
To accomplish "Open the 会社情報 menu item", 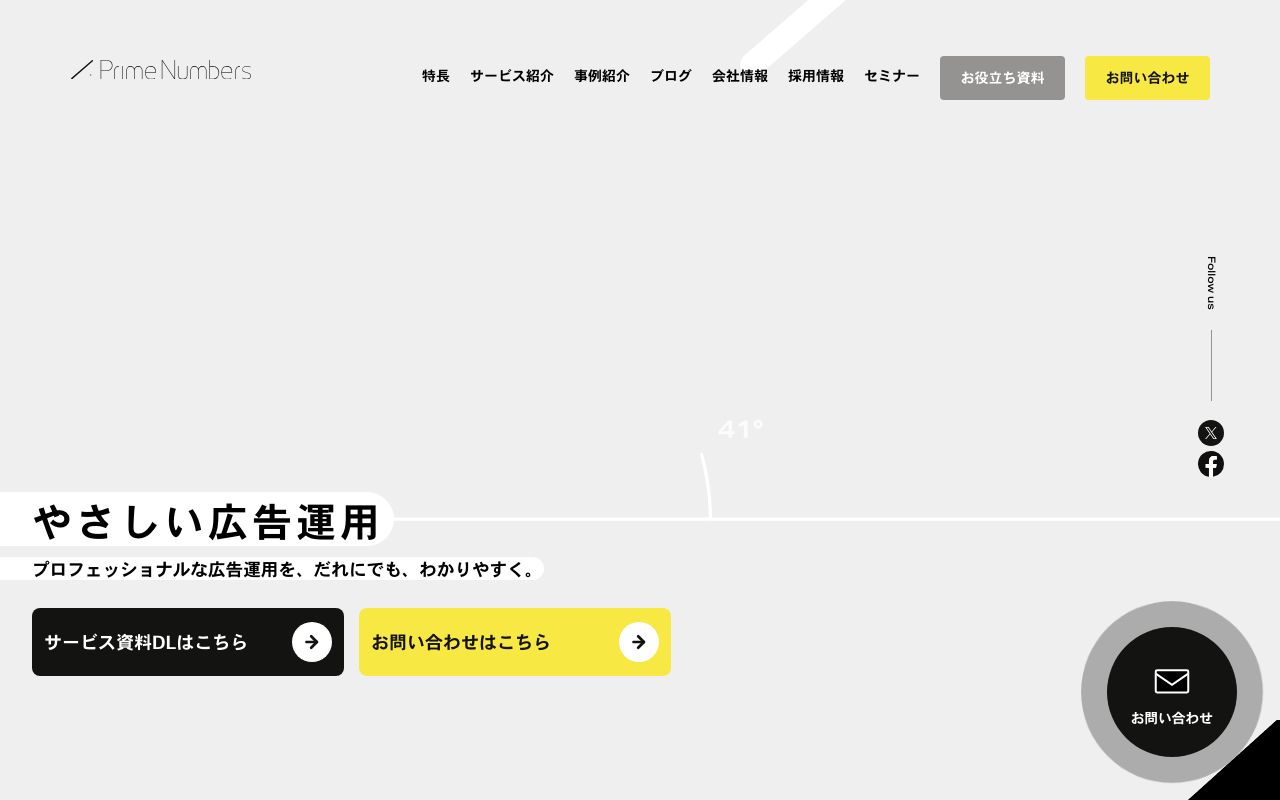I will (740, 76).
